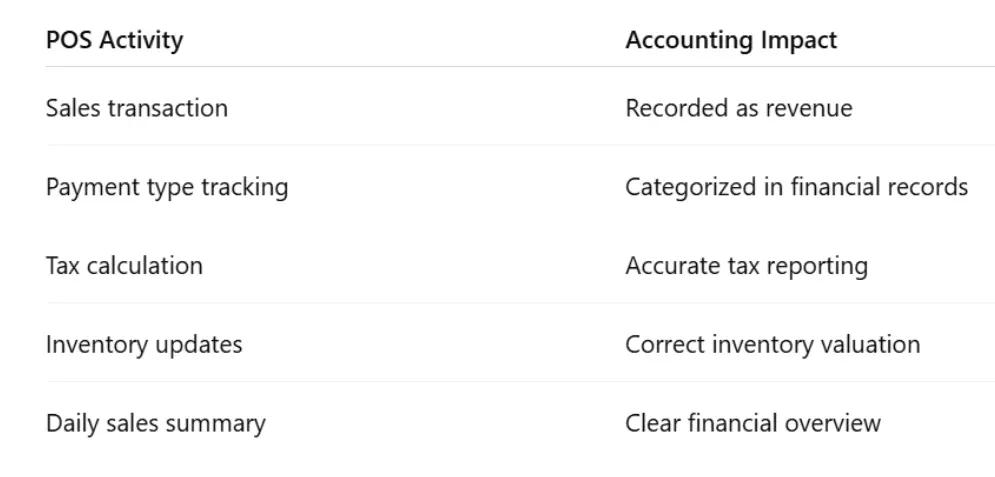Screen dimensions: 995x477
Task: Select the Daily sales summary cell
Action: coord(155,423)
